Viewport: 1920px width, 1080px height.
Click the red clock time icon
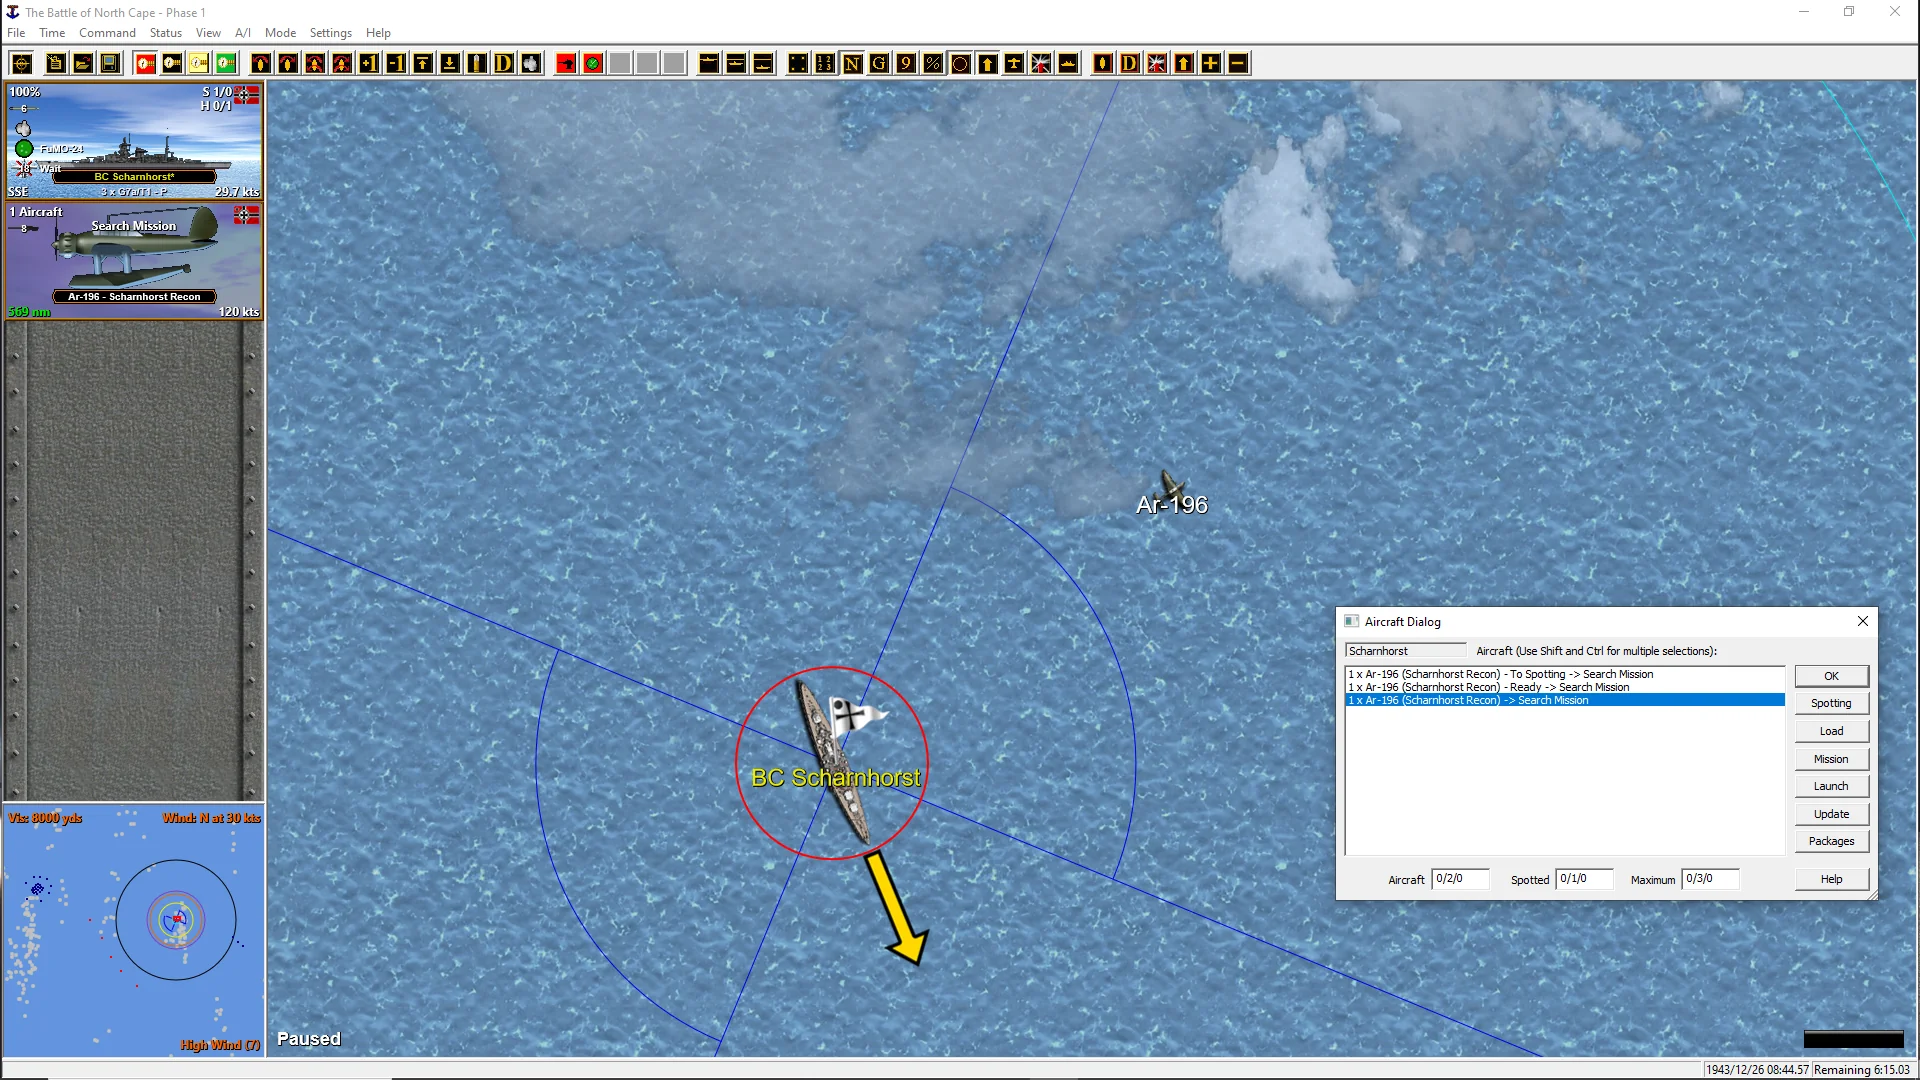[x=145, y=64]
